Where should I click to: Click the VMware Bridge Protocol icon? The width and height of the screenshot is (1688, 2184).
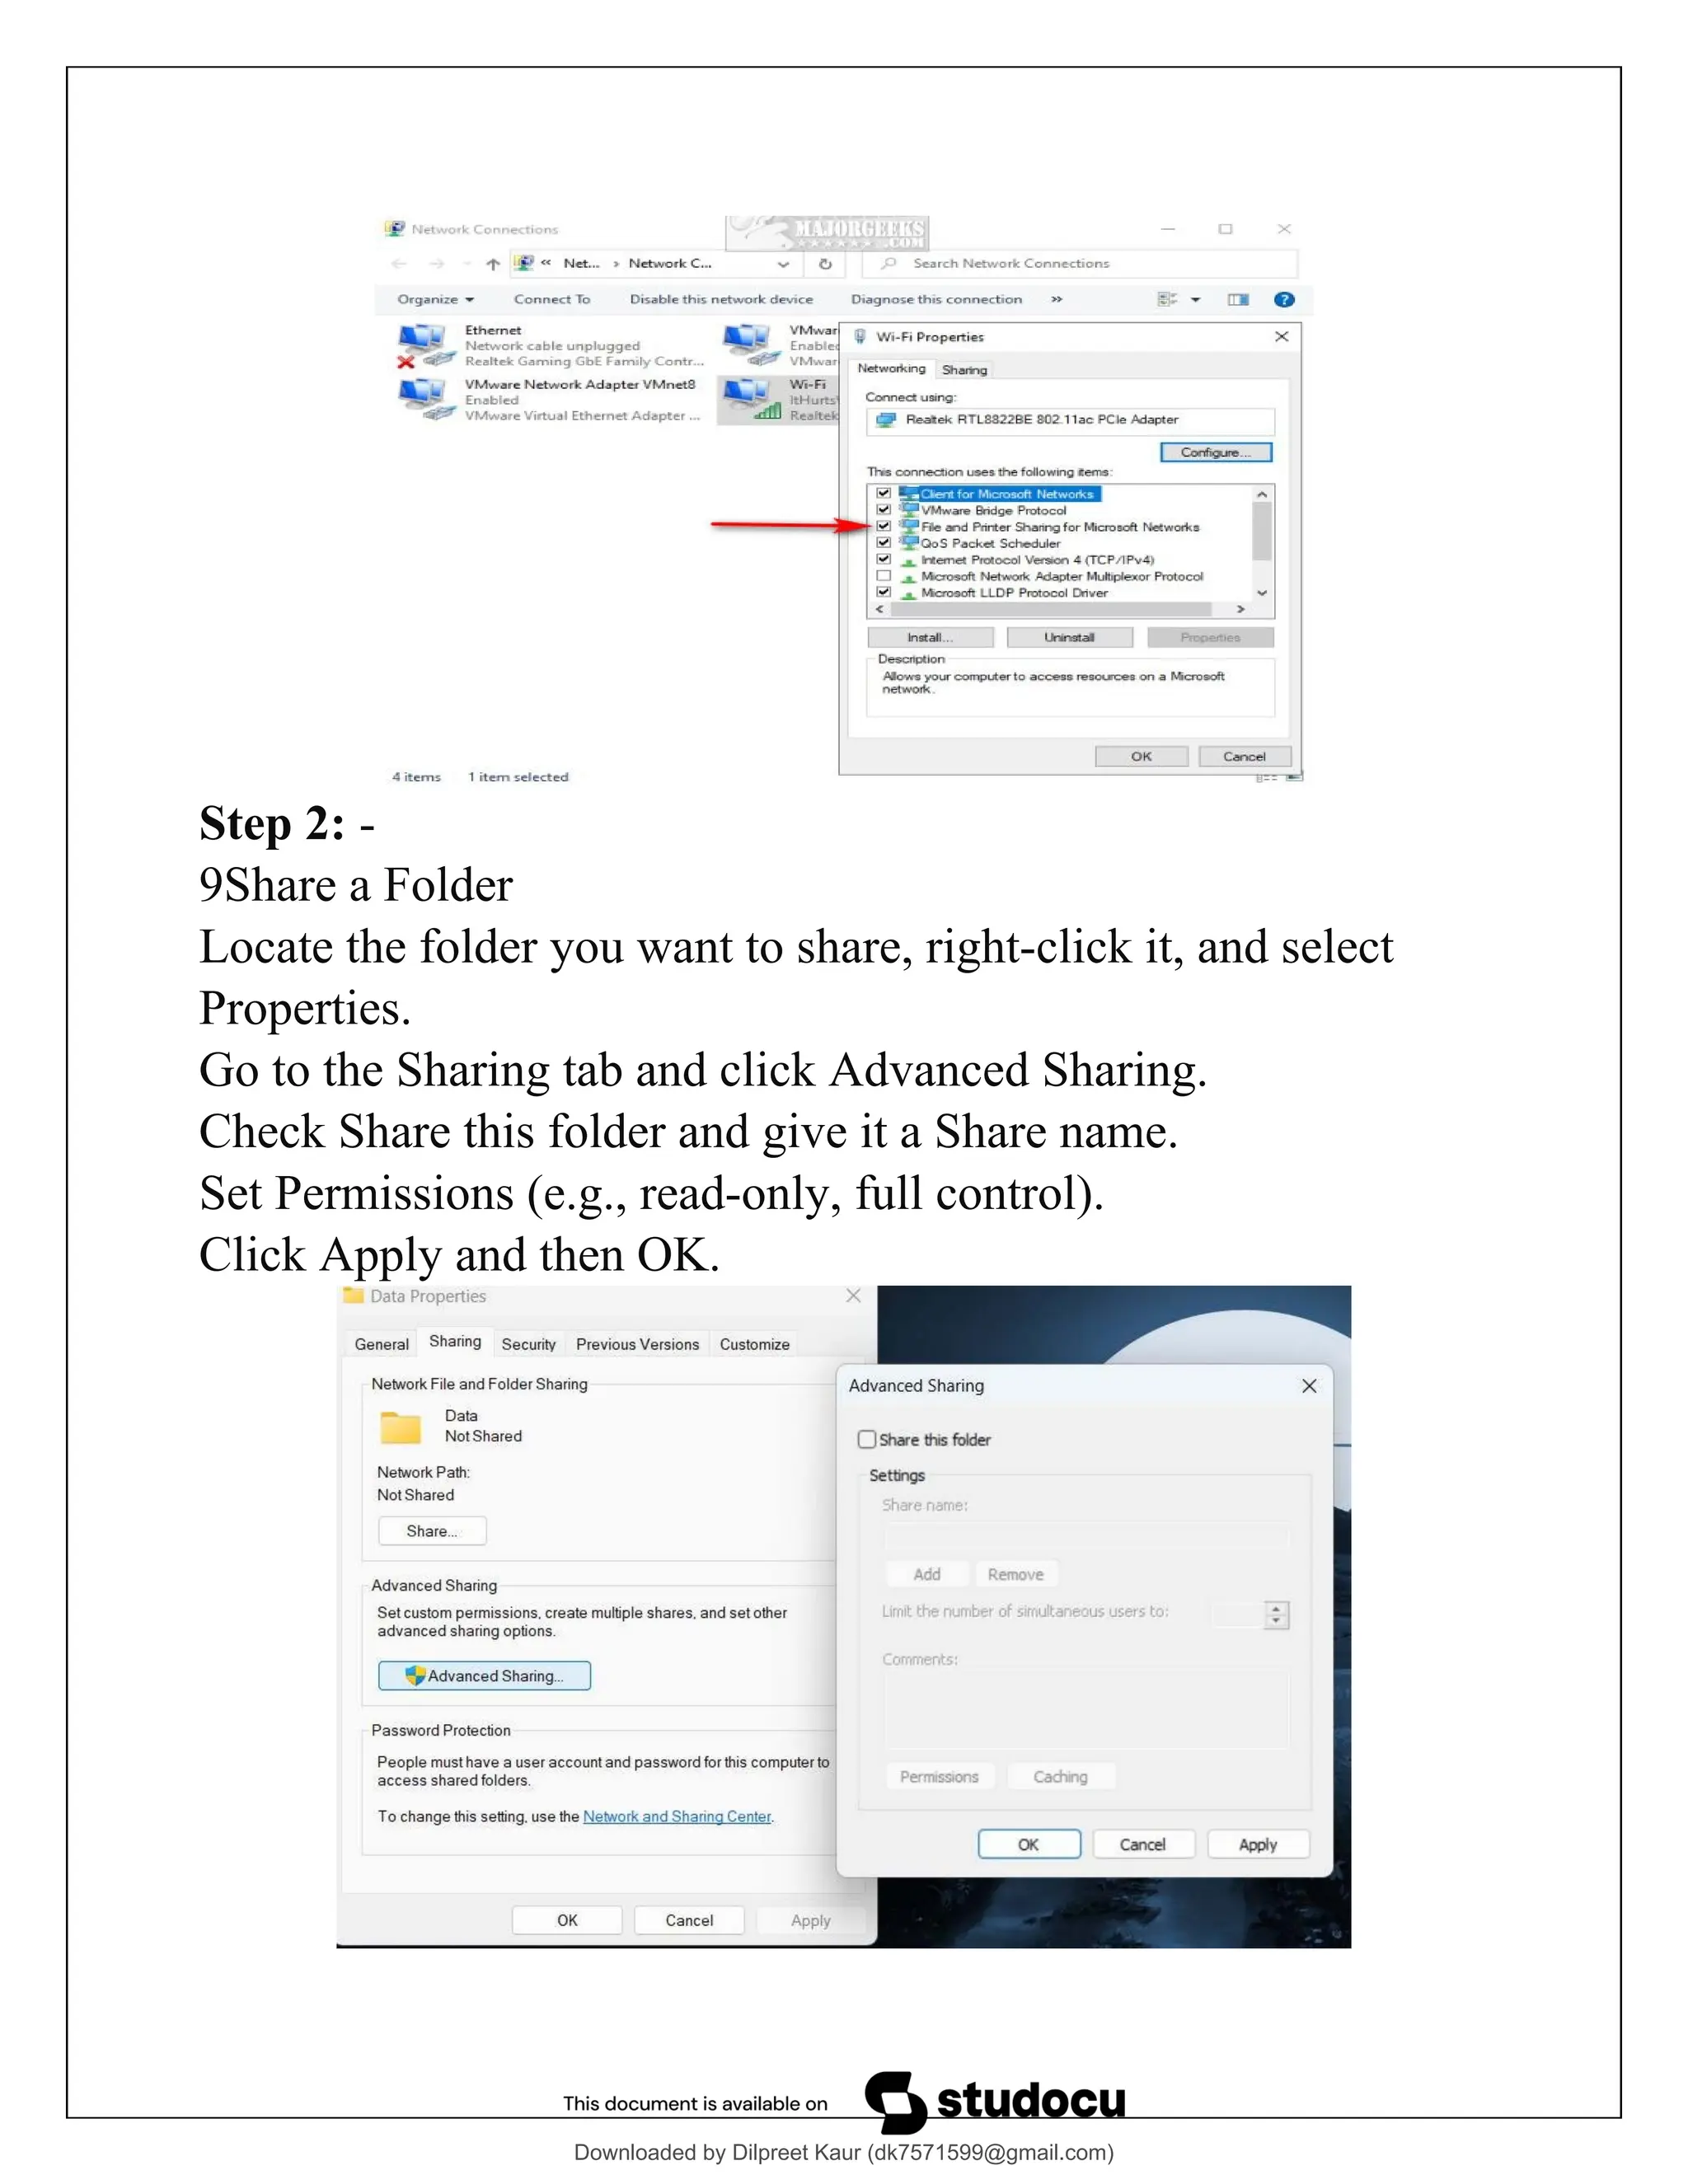click(x=909, y=510)
